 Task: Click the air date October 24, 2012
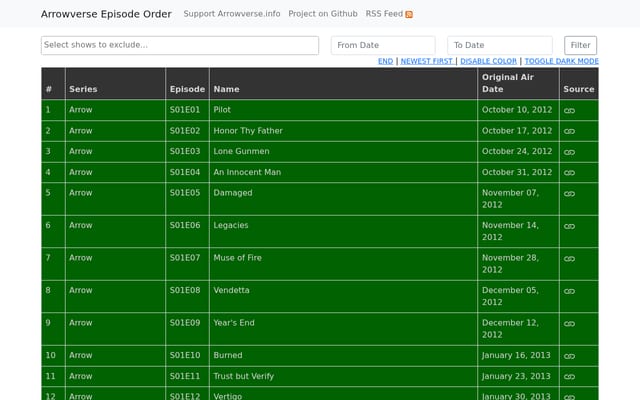517,151
